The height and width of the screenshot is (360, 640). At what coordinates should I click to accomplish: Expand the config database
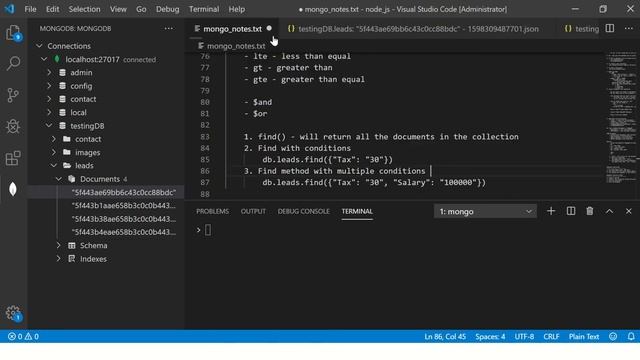[x=49, y=86]
